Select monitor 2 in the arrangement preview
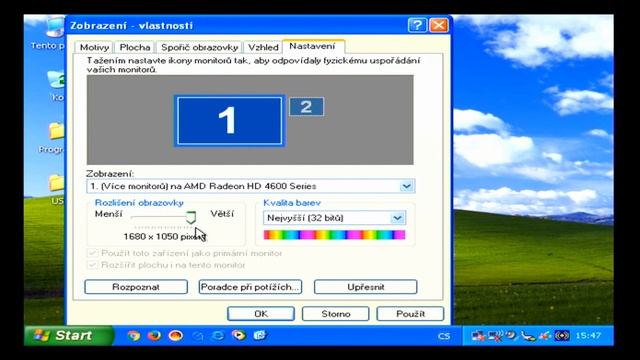The width and height of the screenshot is (640, 360). point(307,107)
